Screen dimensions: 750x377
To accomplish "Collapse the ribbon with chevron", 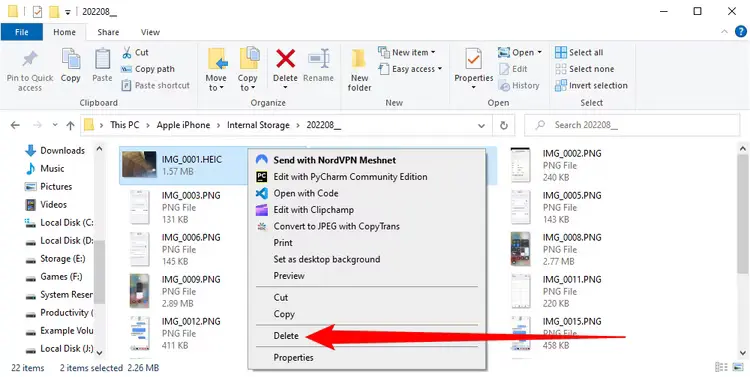I will 724,32.
